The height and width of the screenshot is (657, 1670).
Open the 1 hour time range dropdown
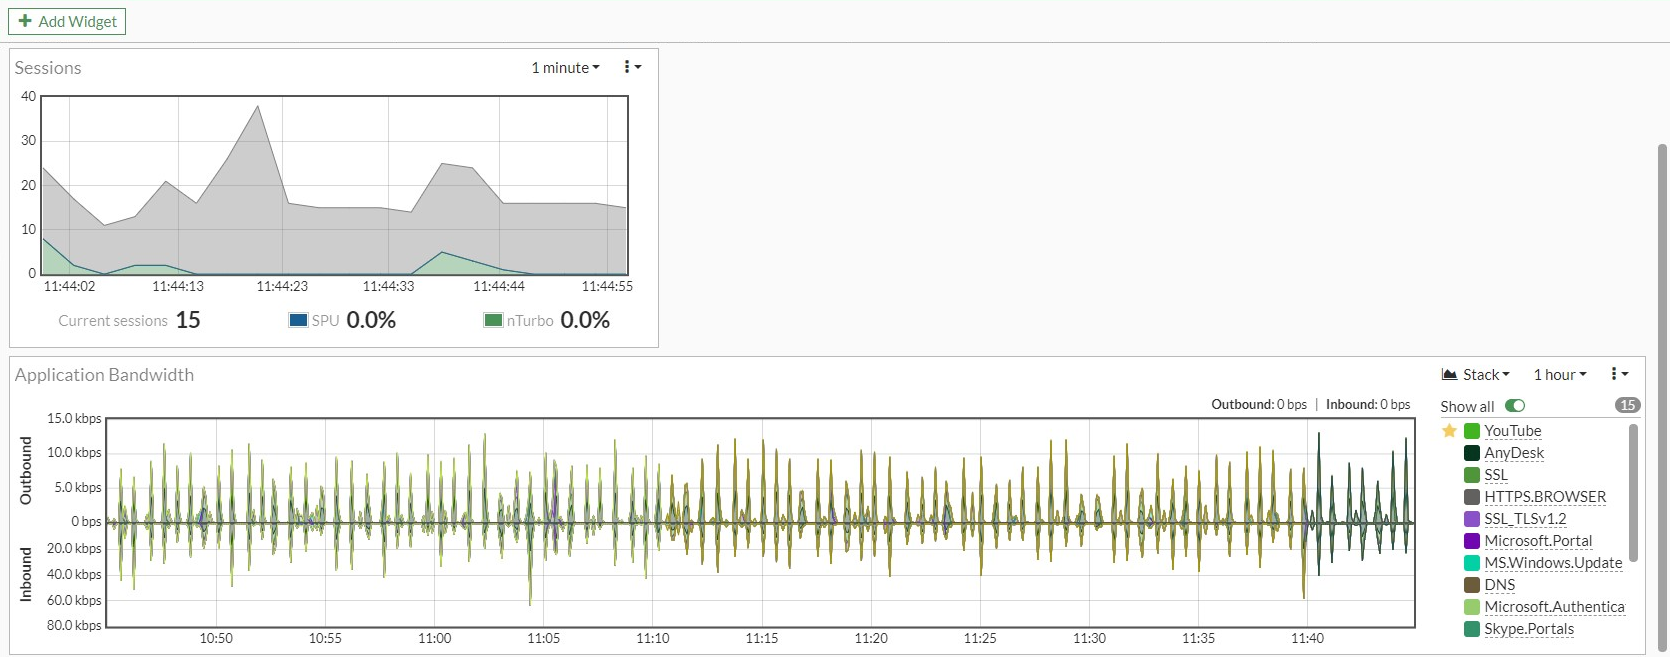click(x=1560, y=375)
